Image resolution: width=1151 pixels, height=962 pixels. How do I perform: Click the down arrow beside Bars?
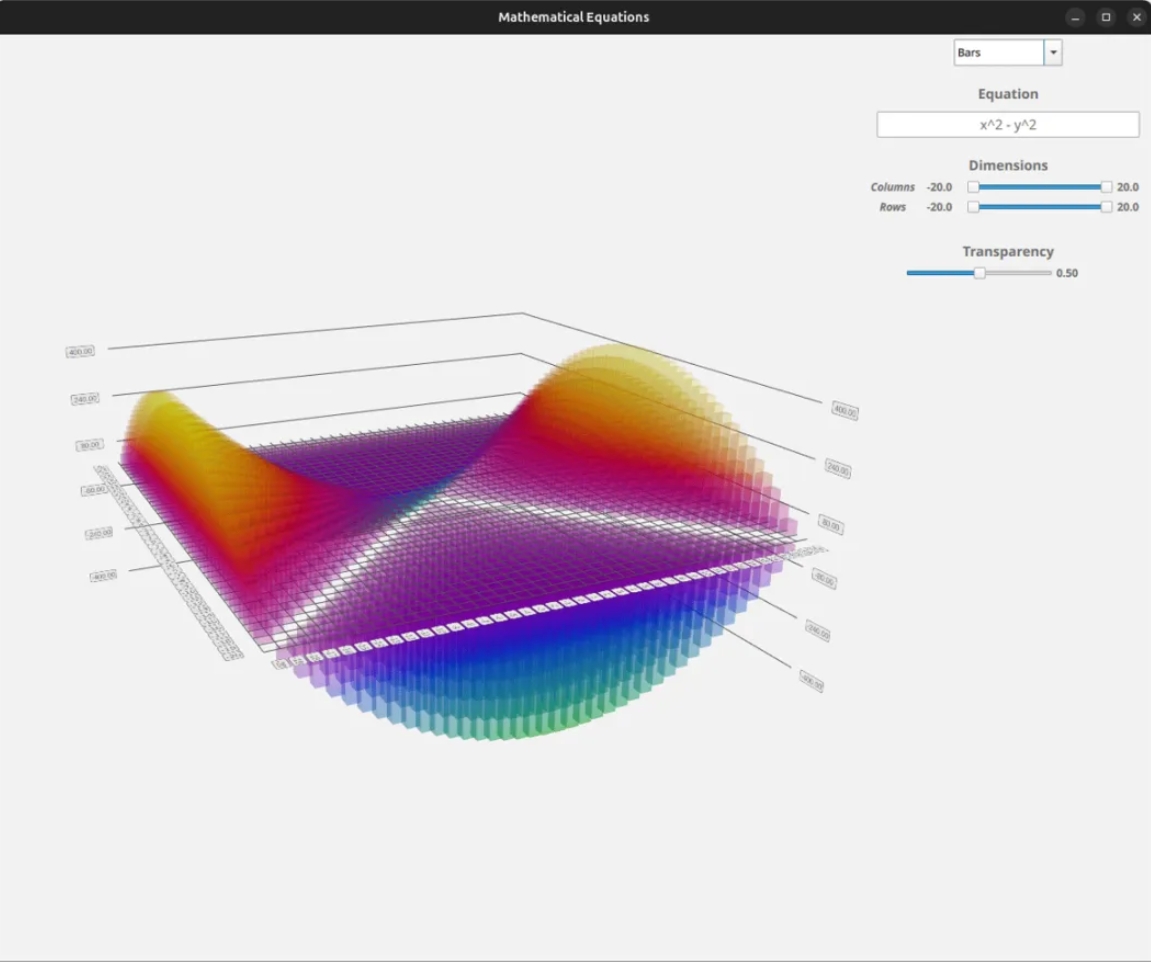click(x=1053, y=53)
